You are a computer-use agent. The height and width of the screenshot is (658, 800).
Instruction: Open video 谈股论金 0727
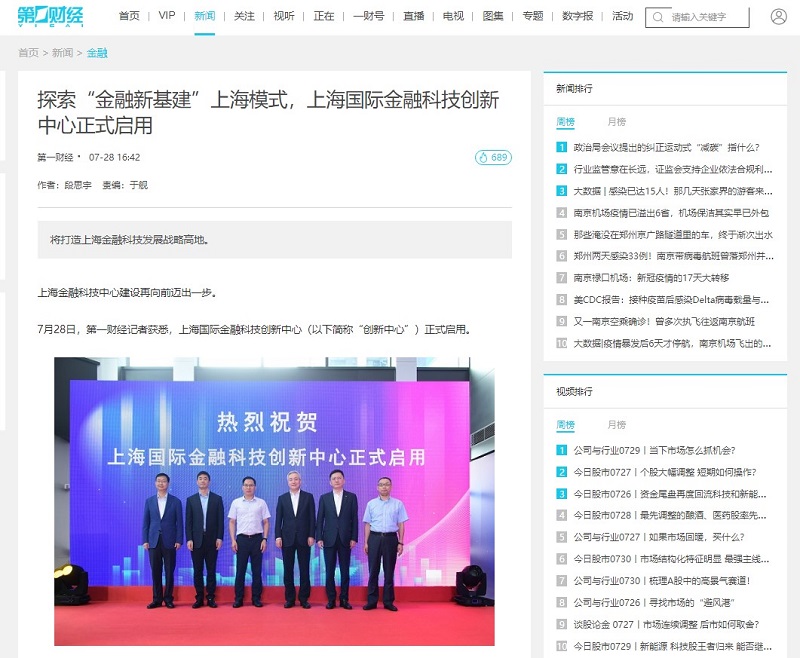pyautogui.click(x=666, y=624)
